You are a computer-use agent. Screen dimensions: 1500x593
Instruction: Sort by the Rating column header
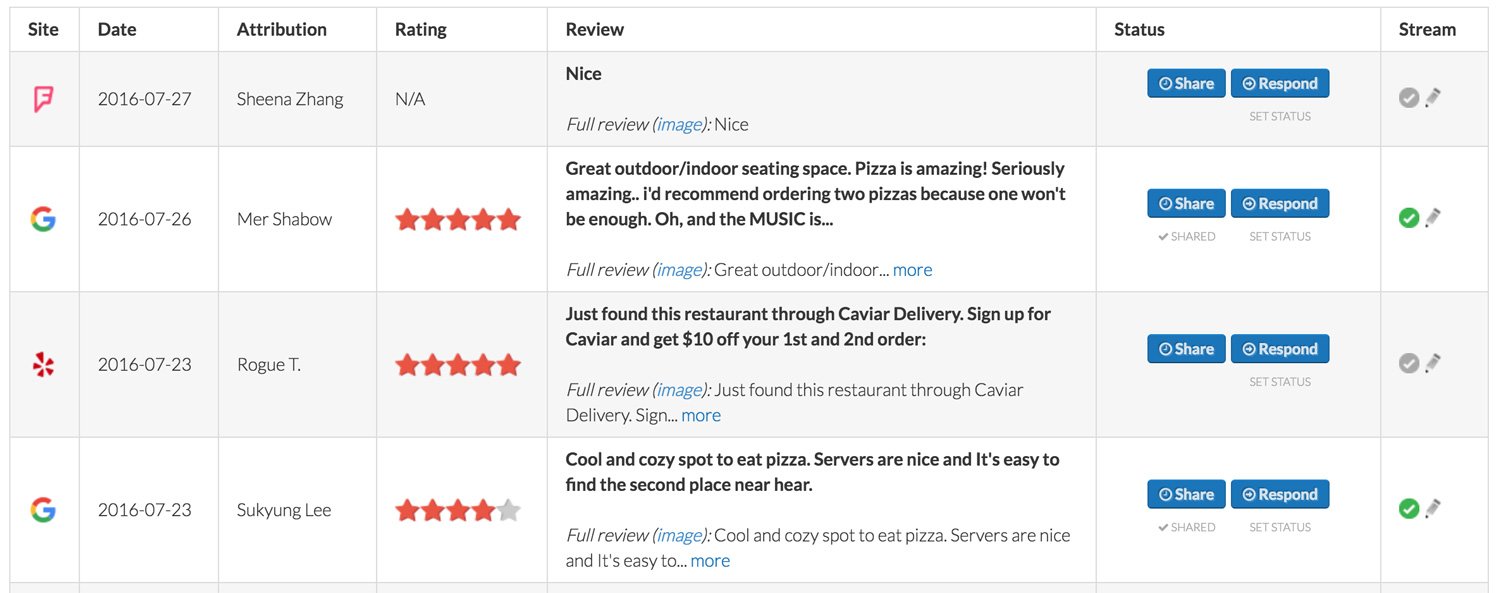(421, 29)
